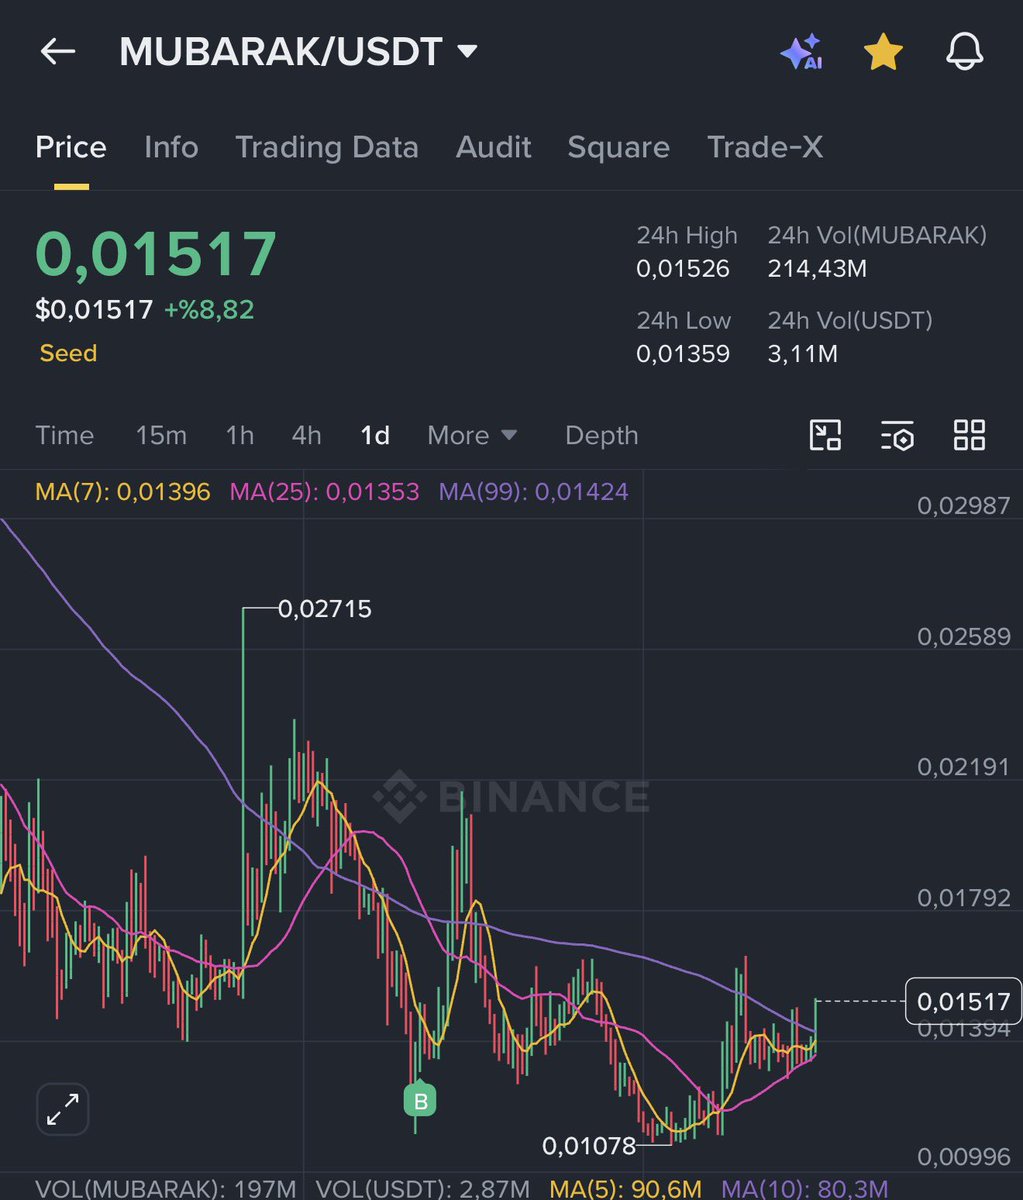Tap the MA(7): 0,01396 indicator label
The width and height of the screenshot is (1023, 1200).
[123, 492]
